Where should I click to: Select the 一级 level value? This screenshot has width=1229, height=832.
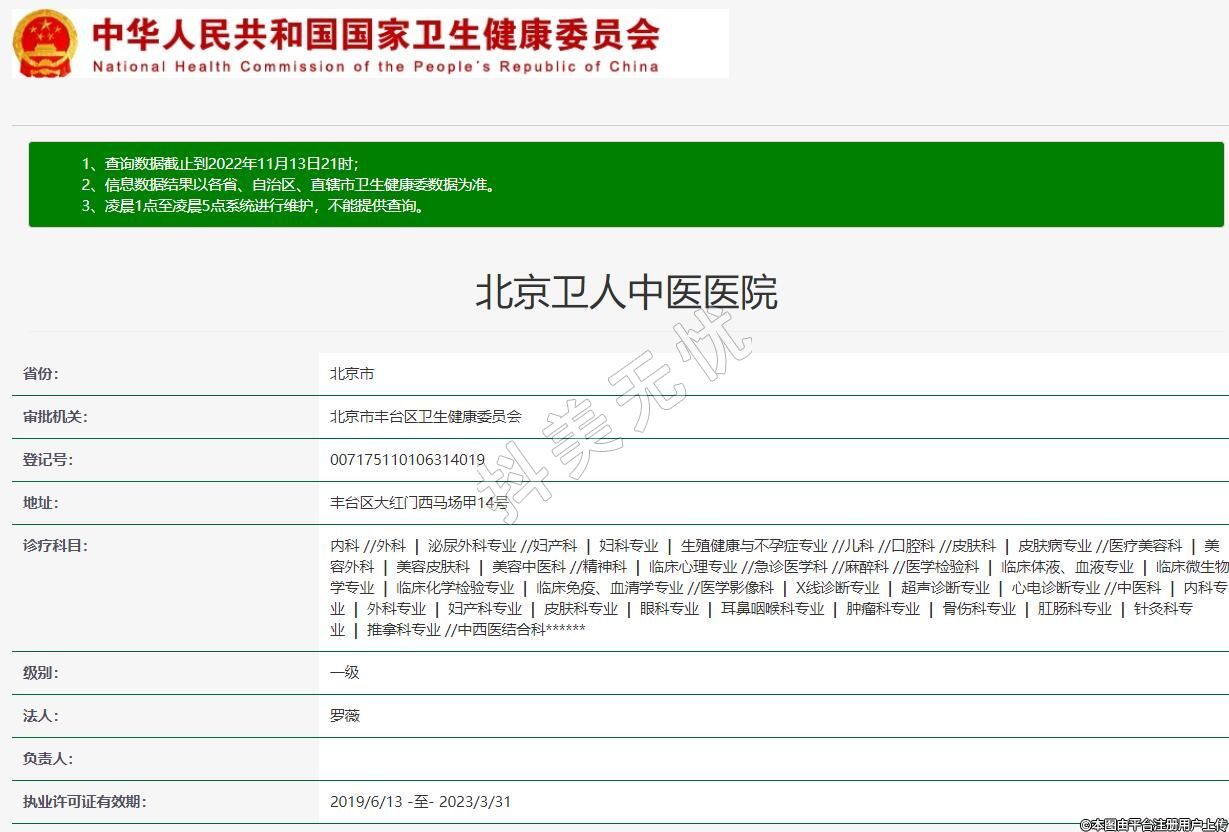point(344,673)
